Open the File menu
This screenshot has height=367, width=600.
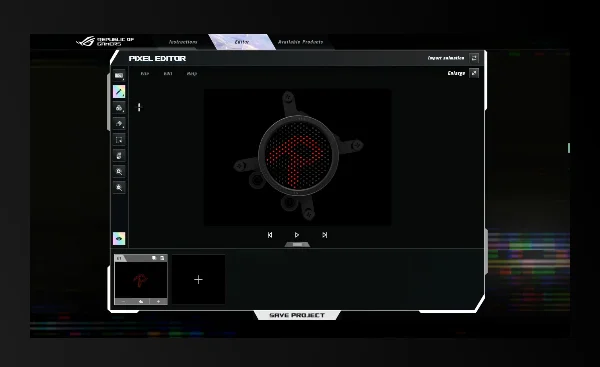point(145,73)
